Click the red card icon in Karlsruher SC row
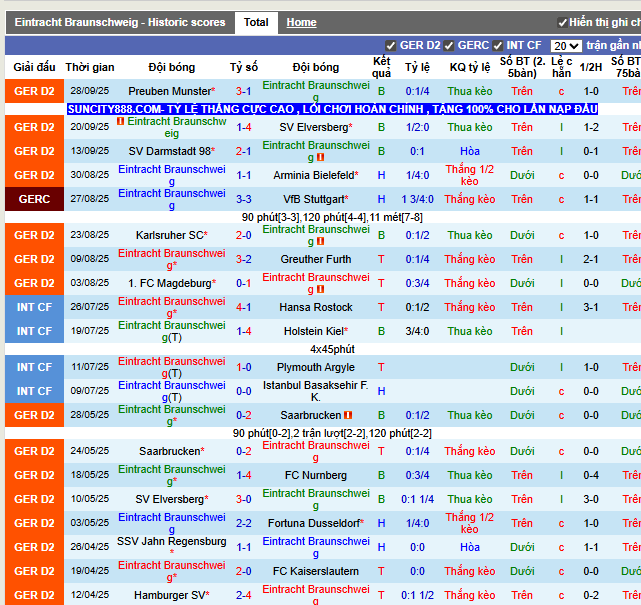 coord(320,242)
